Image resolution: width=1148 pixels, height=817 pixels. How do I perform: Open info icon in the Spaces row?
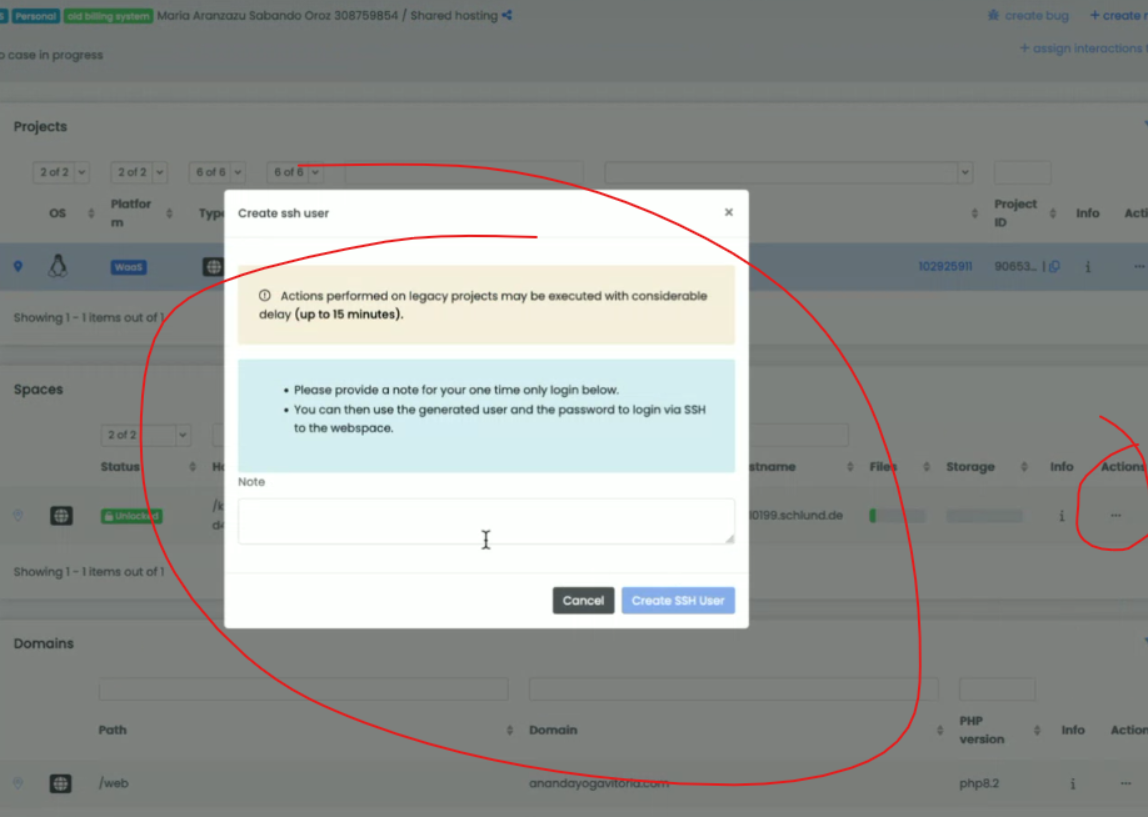[x=1062, y=516]
